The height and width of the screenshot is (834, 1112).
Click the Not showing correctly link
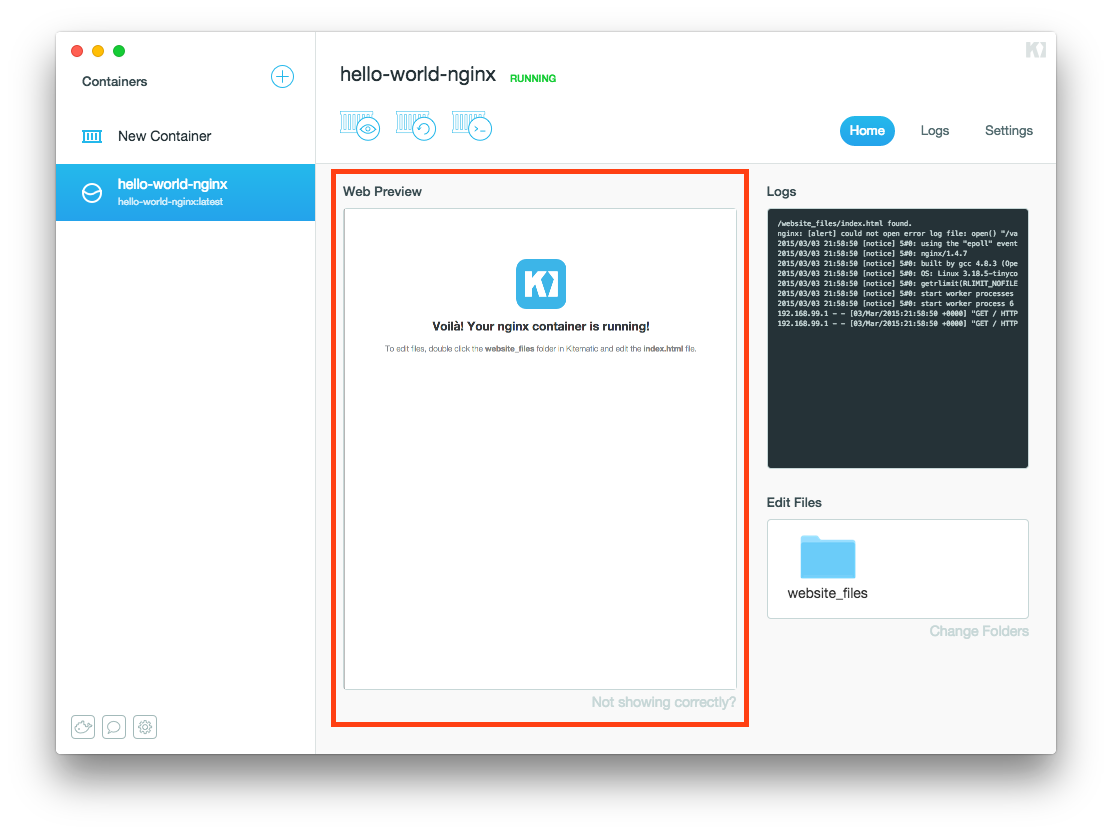663,702
